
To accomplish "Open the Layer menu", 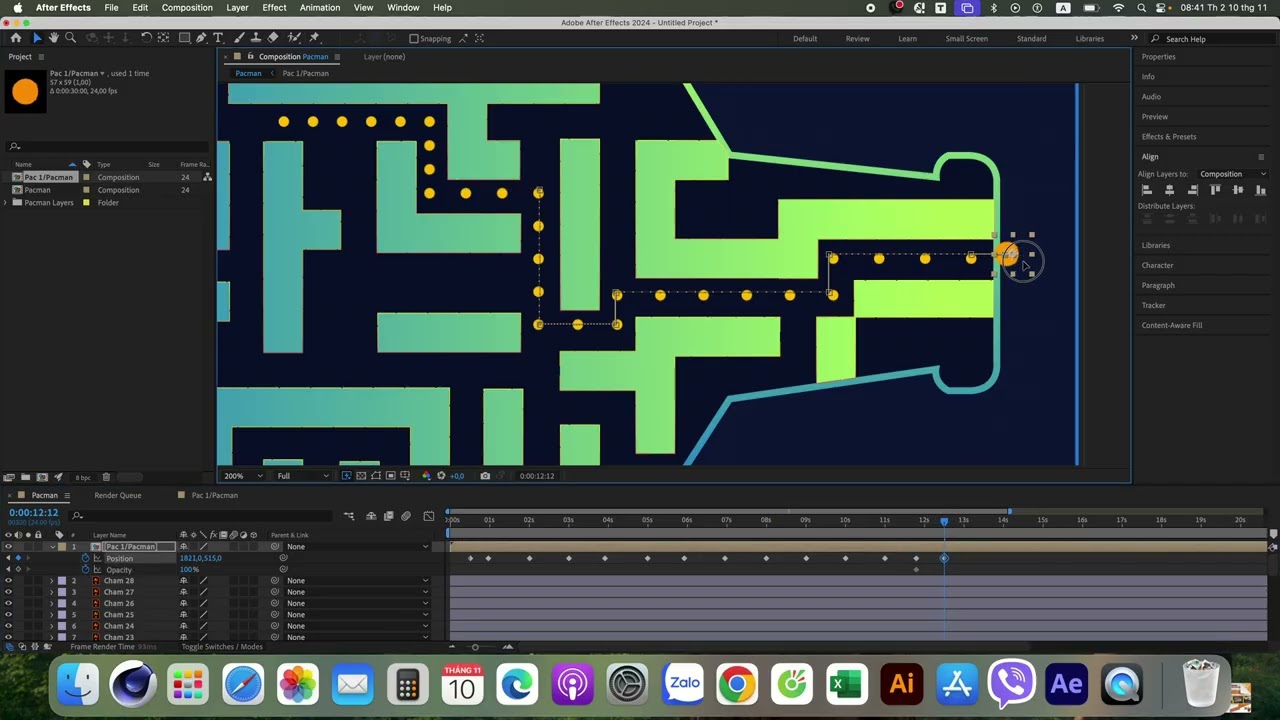I will pyautogui.click(x=237, y=8).
